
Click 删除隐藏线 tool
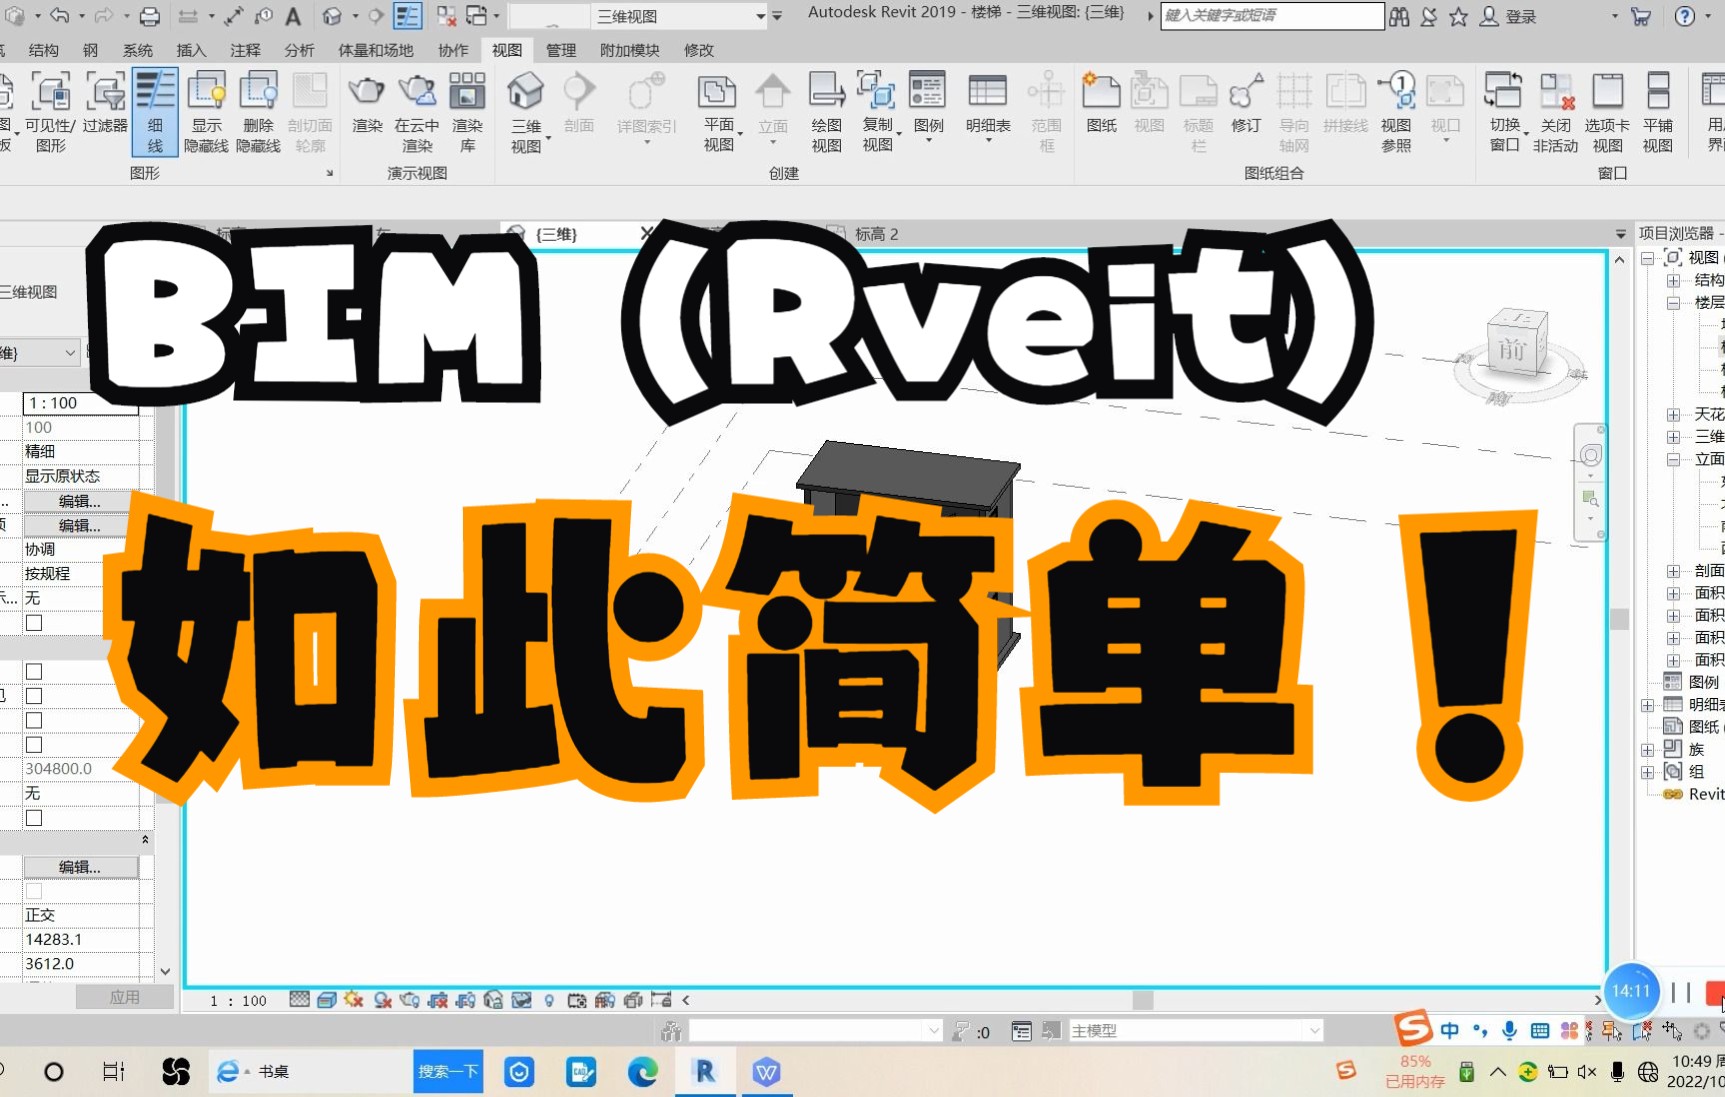pyautogui.click(x=258, y=111)
